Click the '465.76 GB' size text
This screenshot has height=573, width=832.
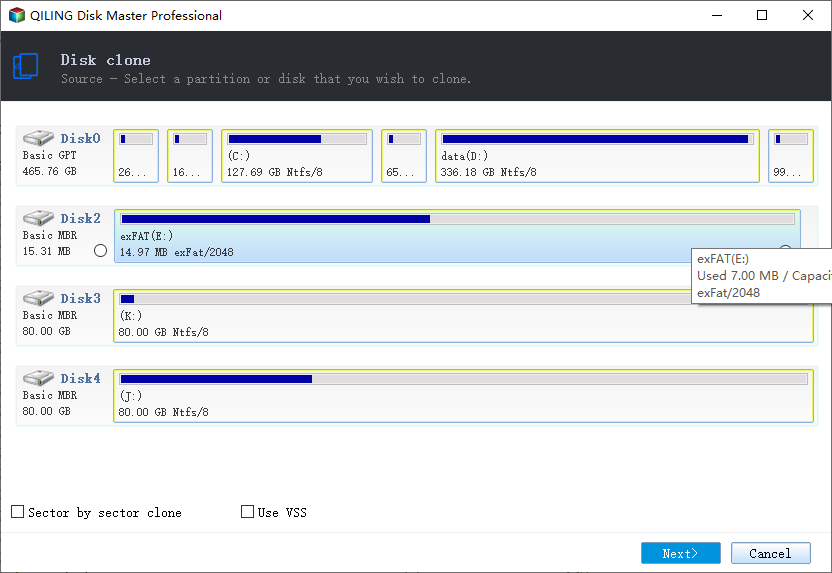(49, 171)
